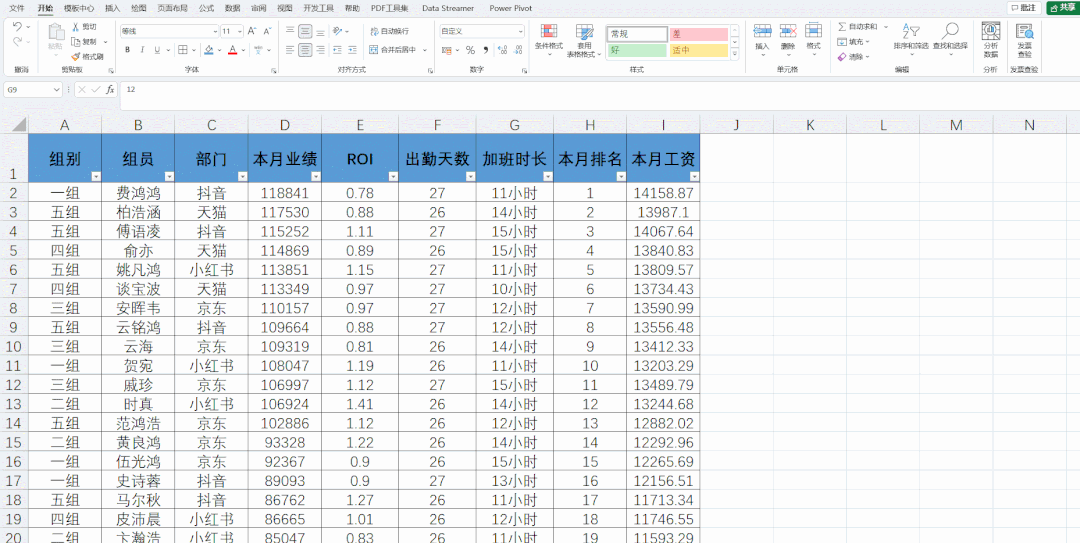Toggle bold formatting

pos(127,50)
